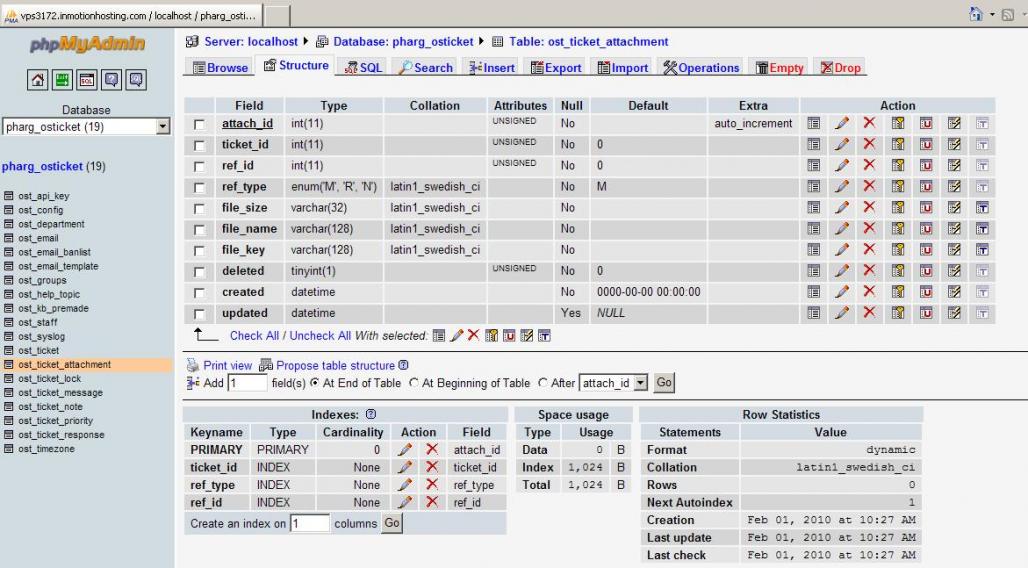The image size is (1028, 568).
Task: Add index icon for file_name row
Action: 954,228
